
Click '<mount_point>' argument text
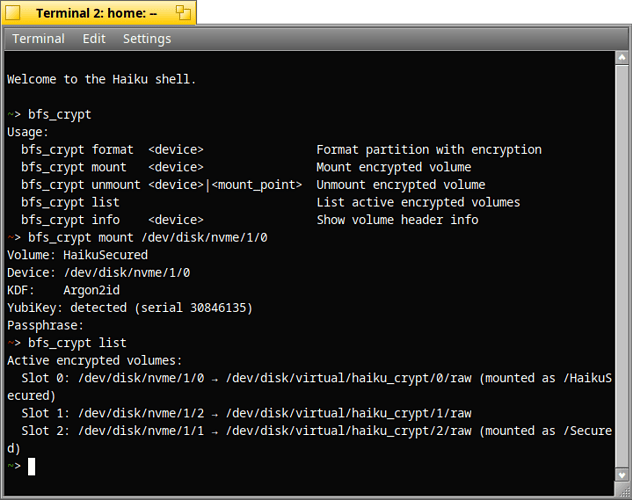(257, 185)
